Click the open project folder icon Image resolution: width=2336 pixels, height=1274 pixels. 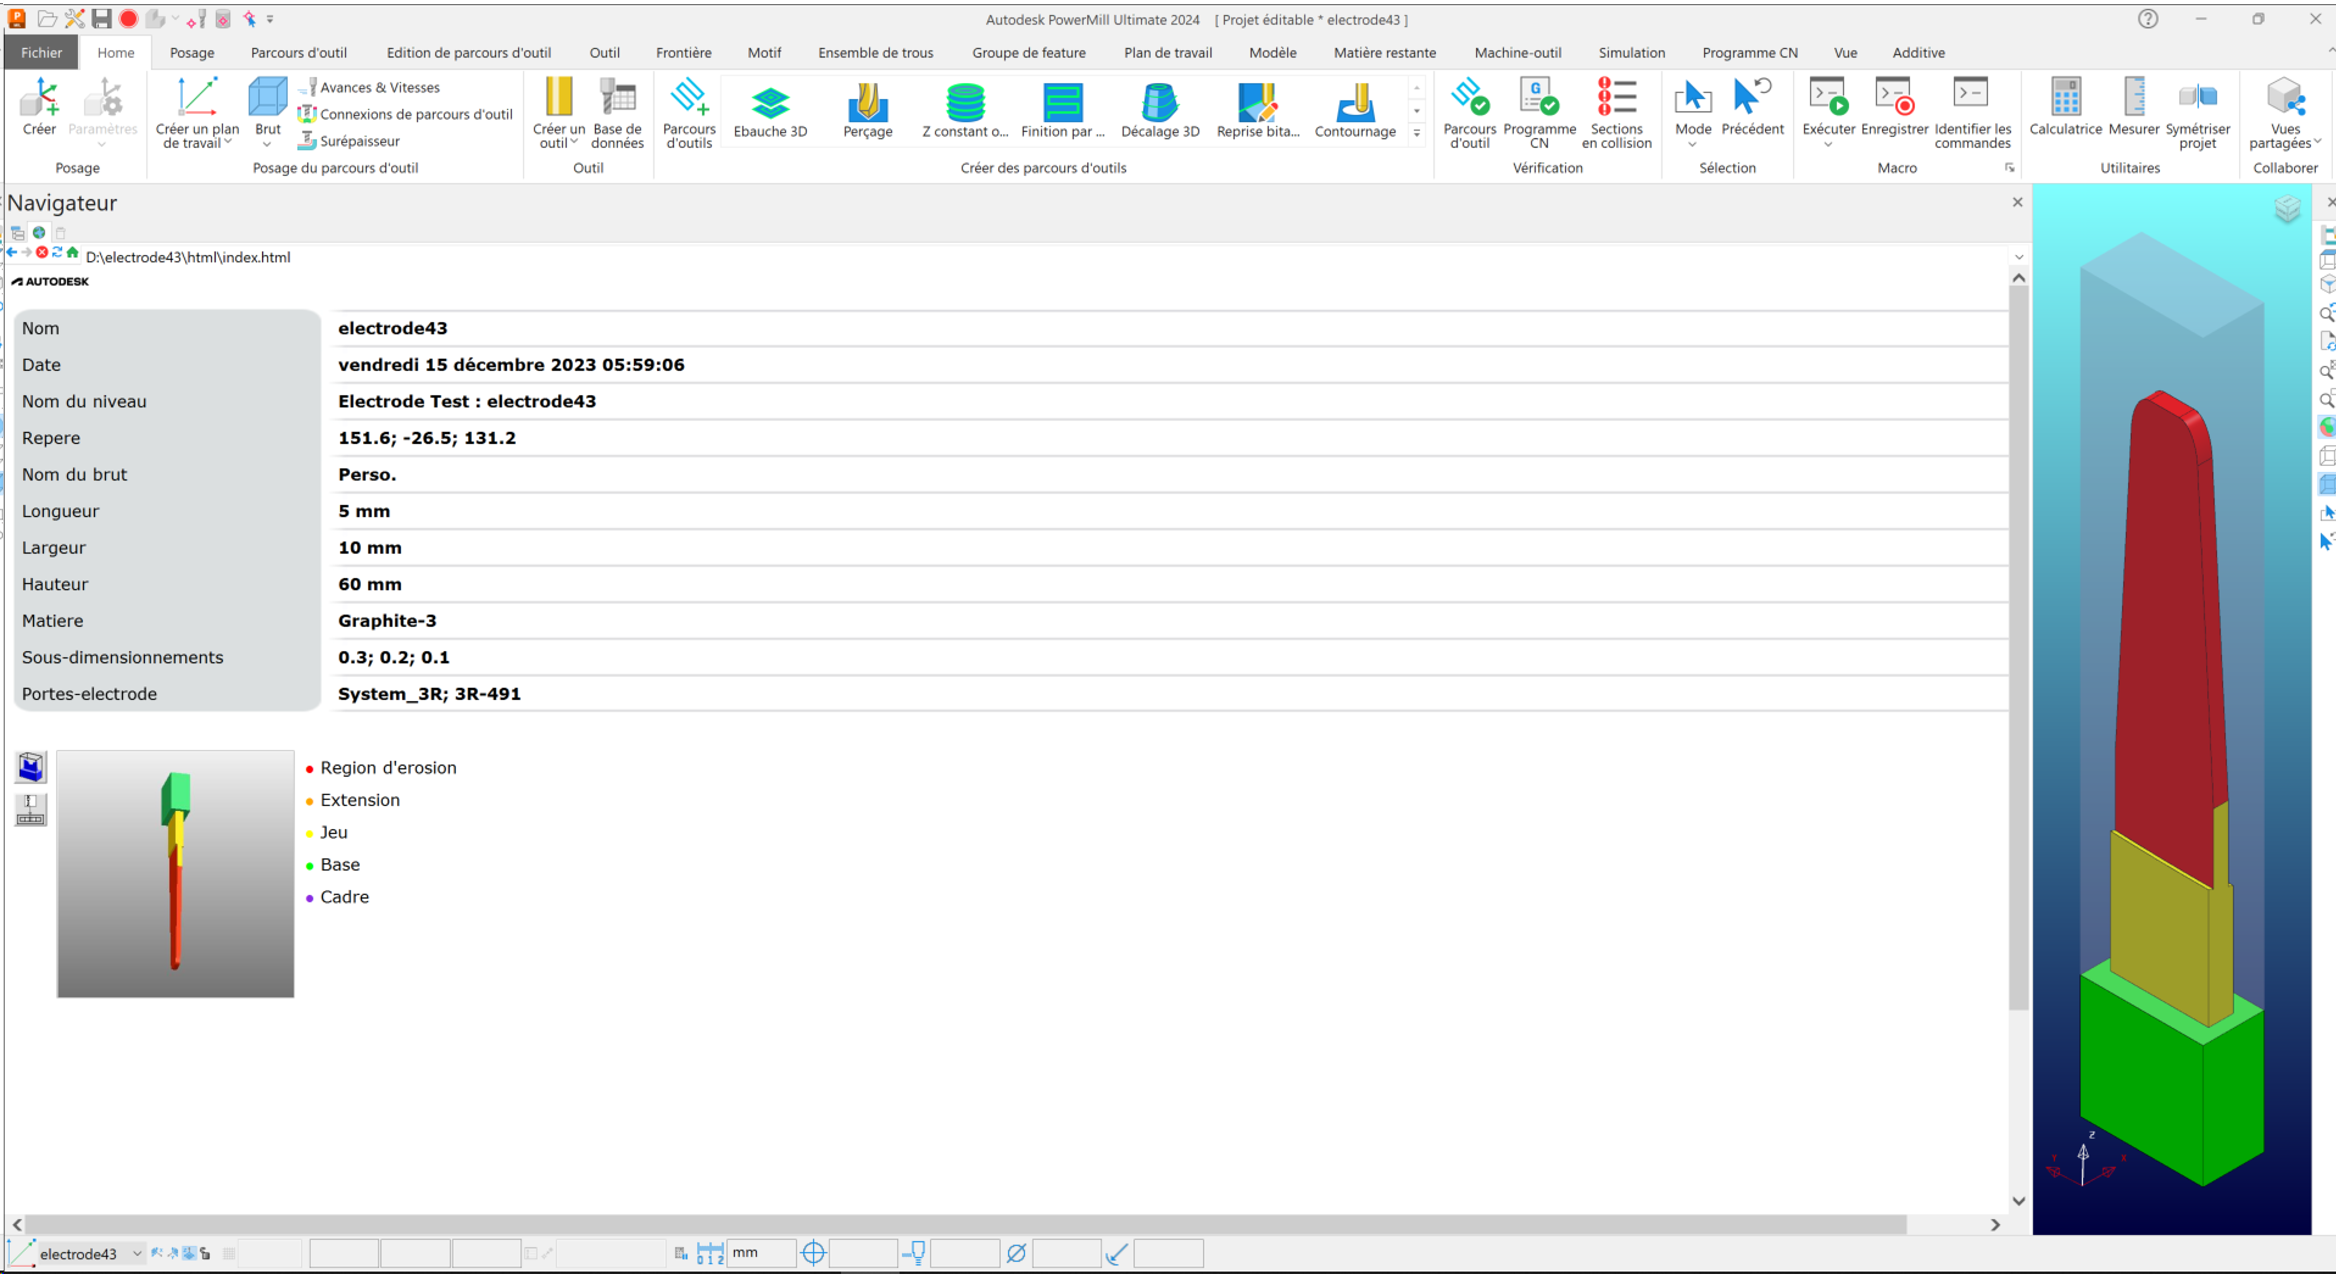[46, 19]
